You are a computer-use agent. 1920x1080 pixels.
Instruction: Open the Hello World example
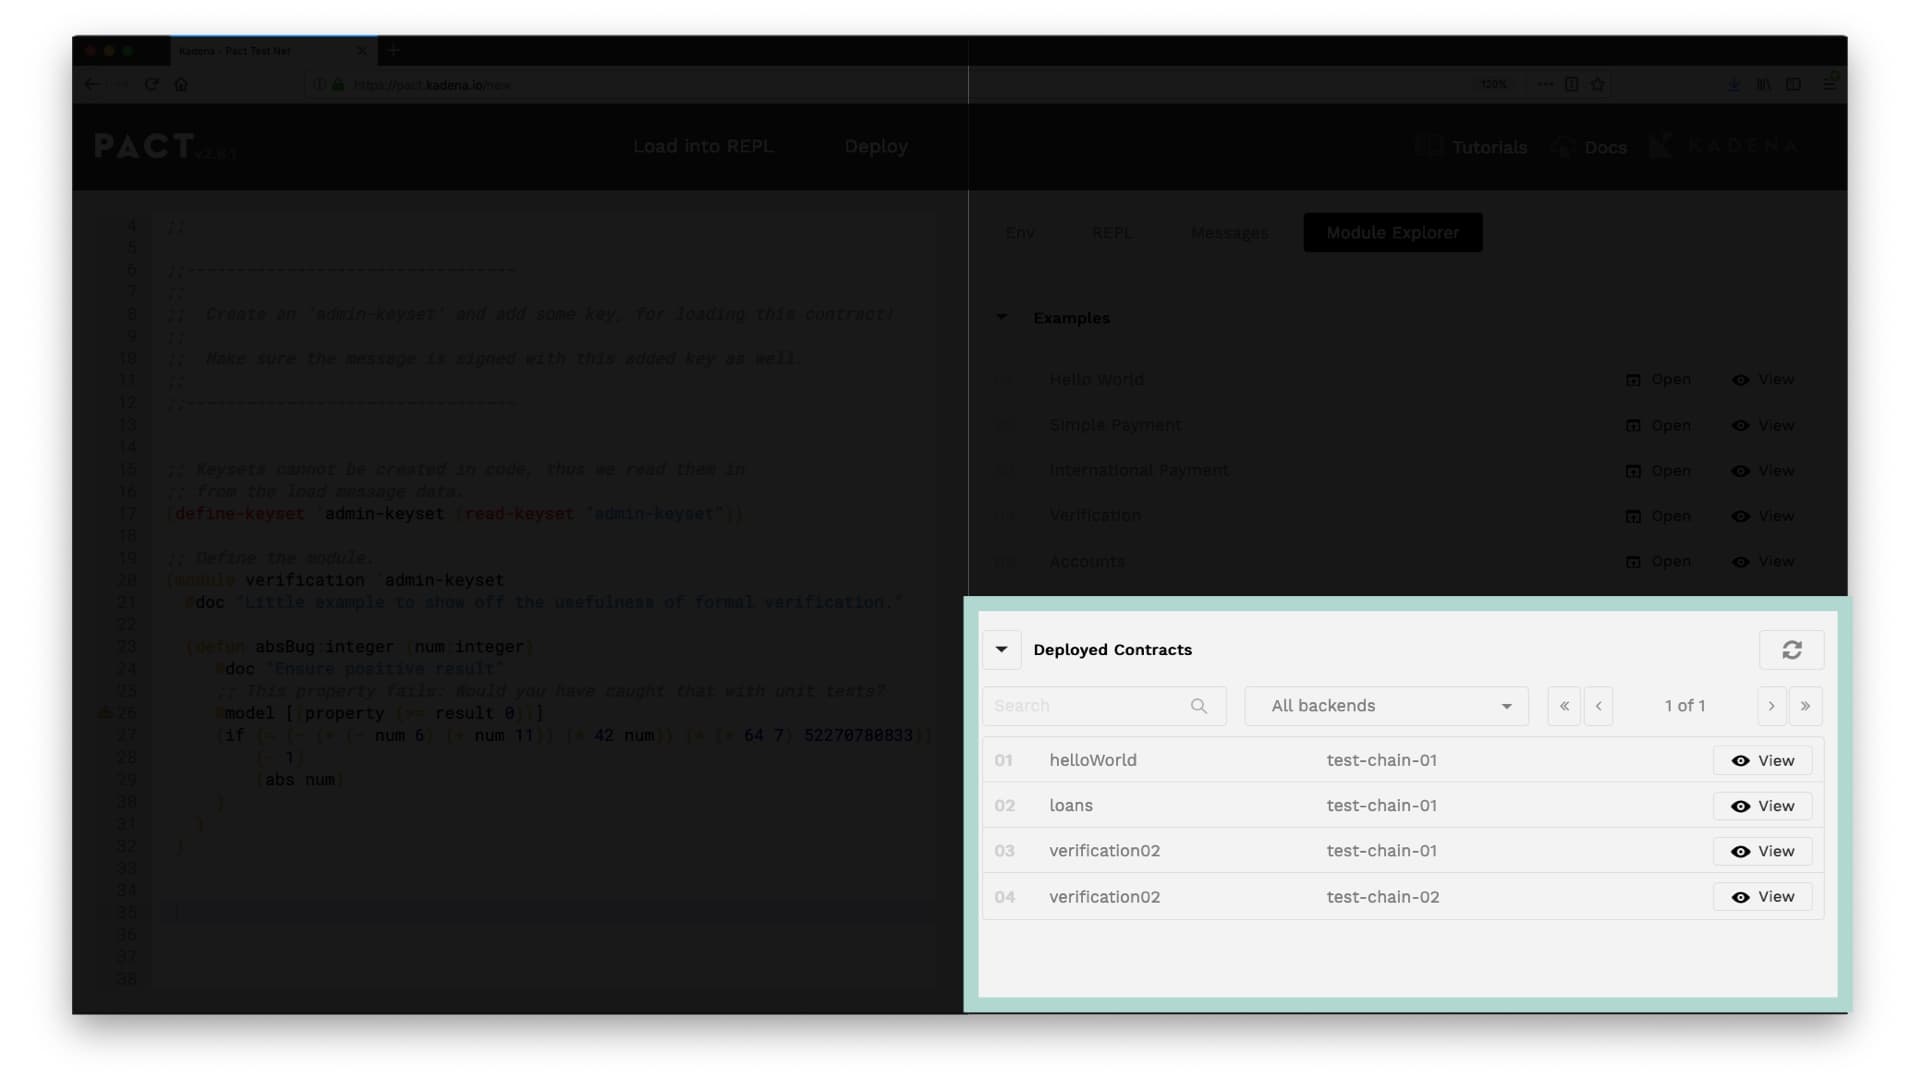click(1659, 380)
